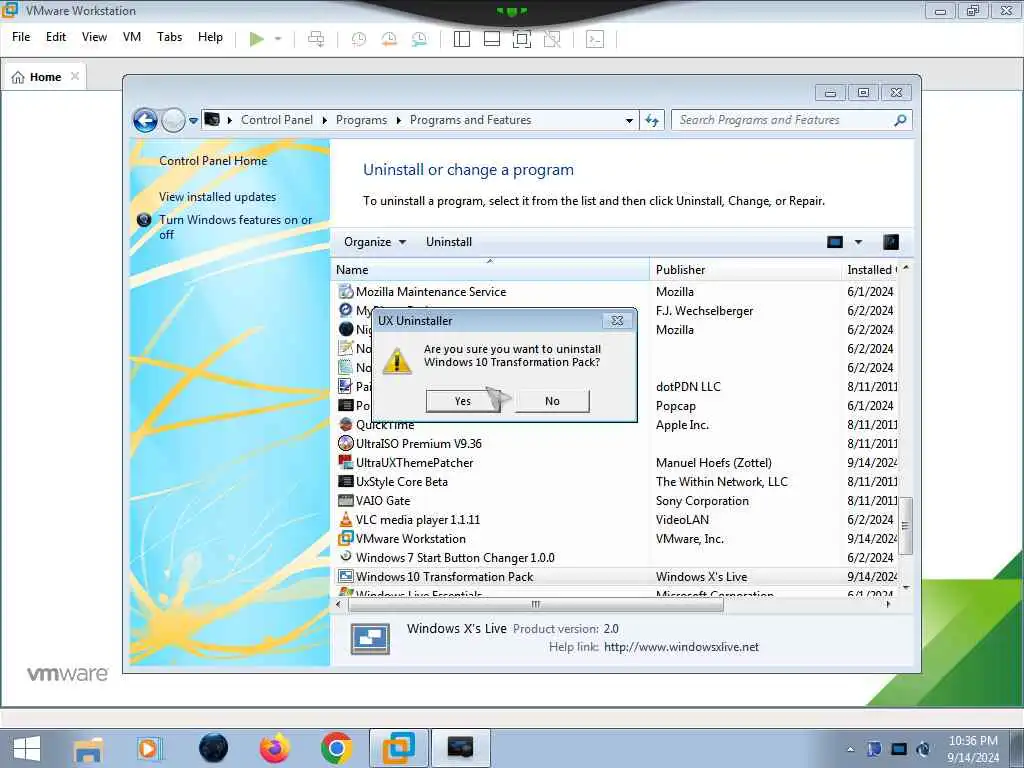
Task: Click the VMware Workstation taskbar icon
Action: coord(398,748)
